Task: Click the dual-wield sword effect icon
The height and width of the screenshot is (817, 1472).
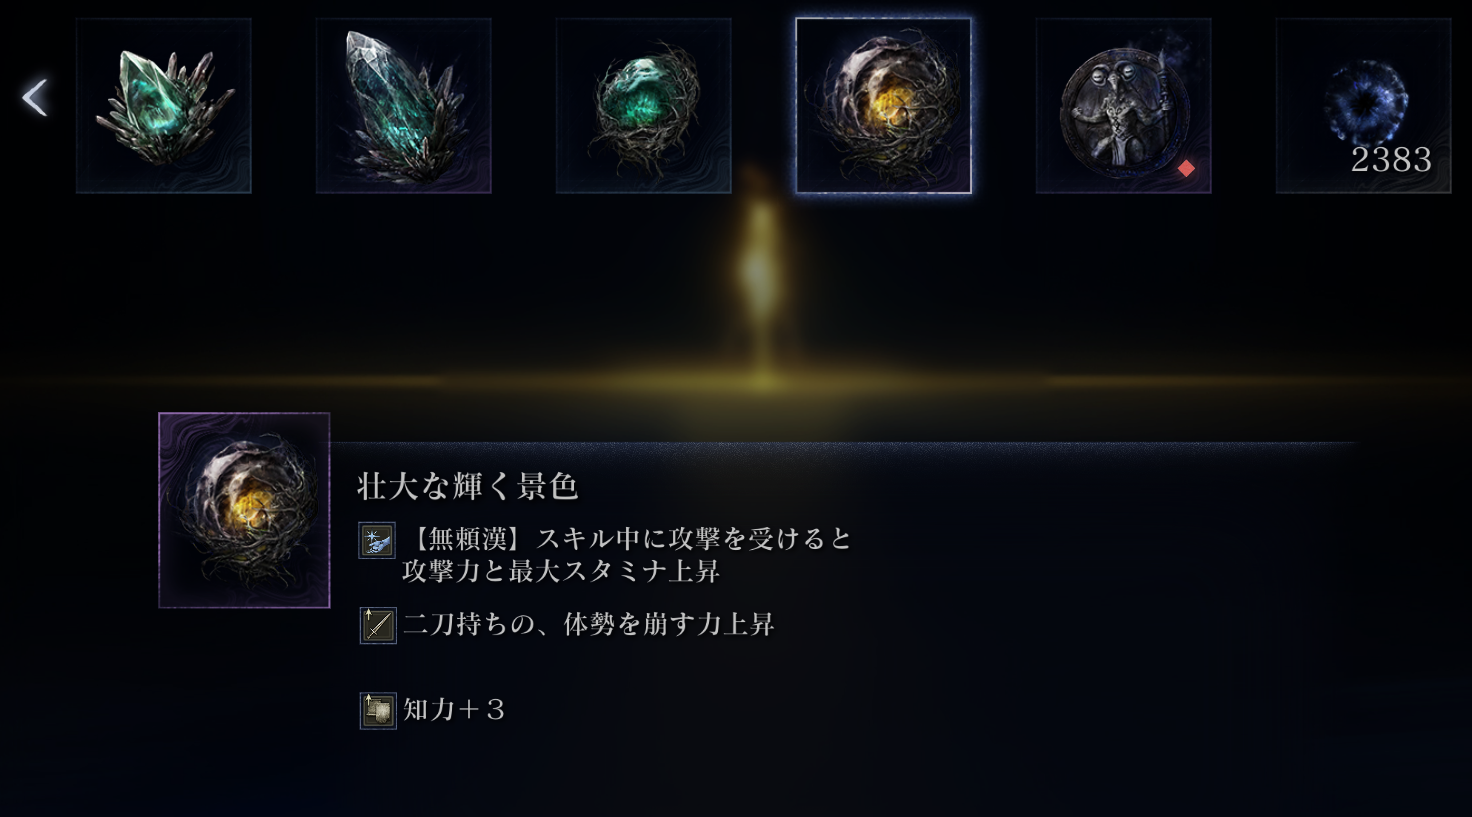Action: pos(377,625)
